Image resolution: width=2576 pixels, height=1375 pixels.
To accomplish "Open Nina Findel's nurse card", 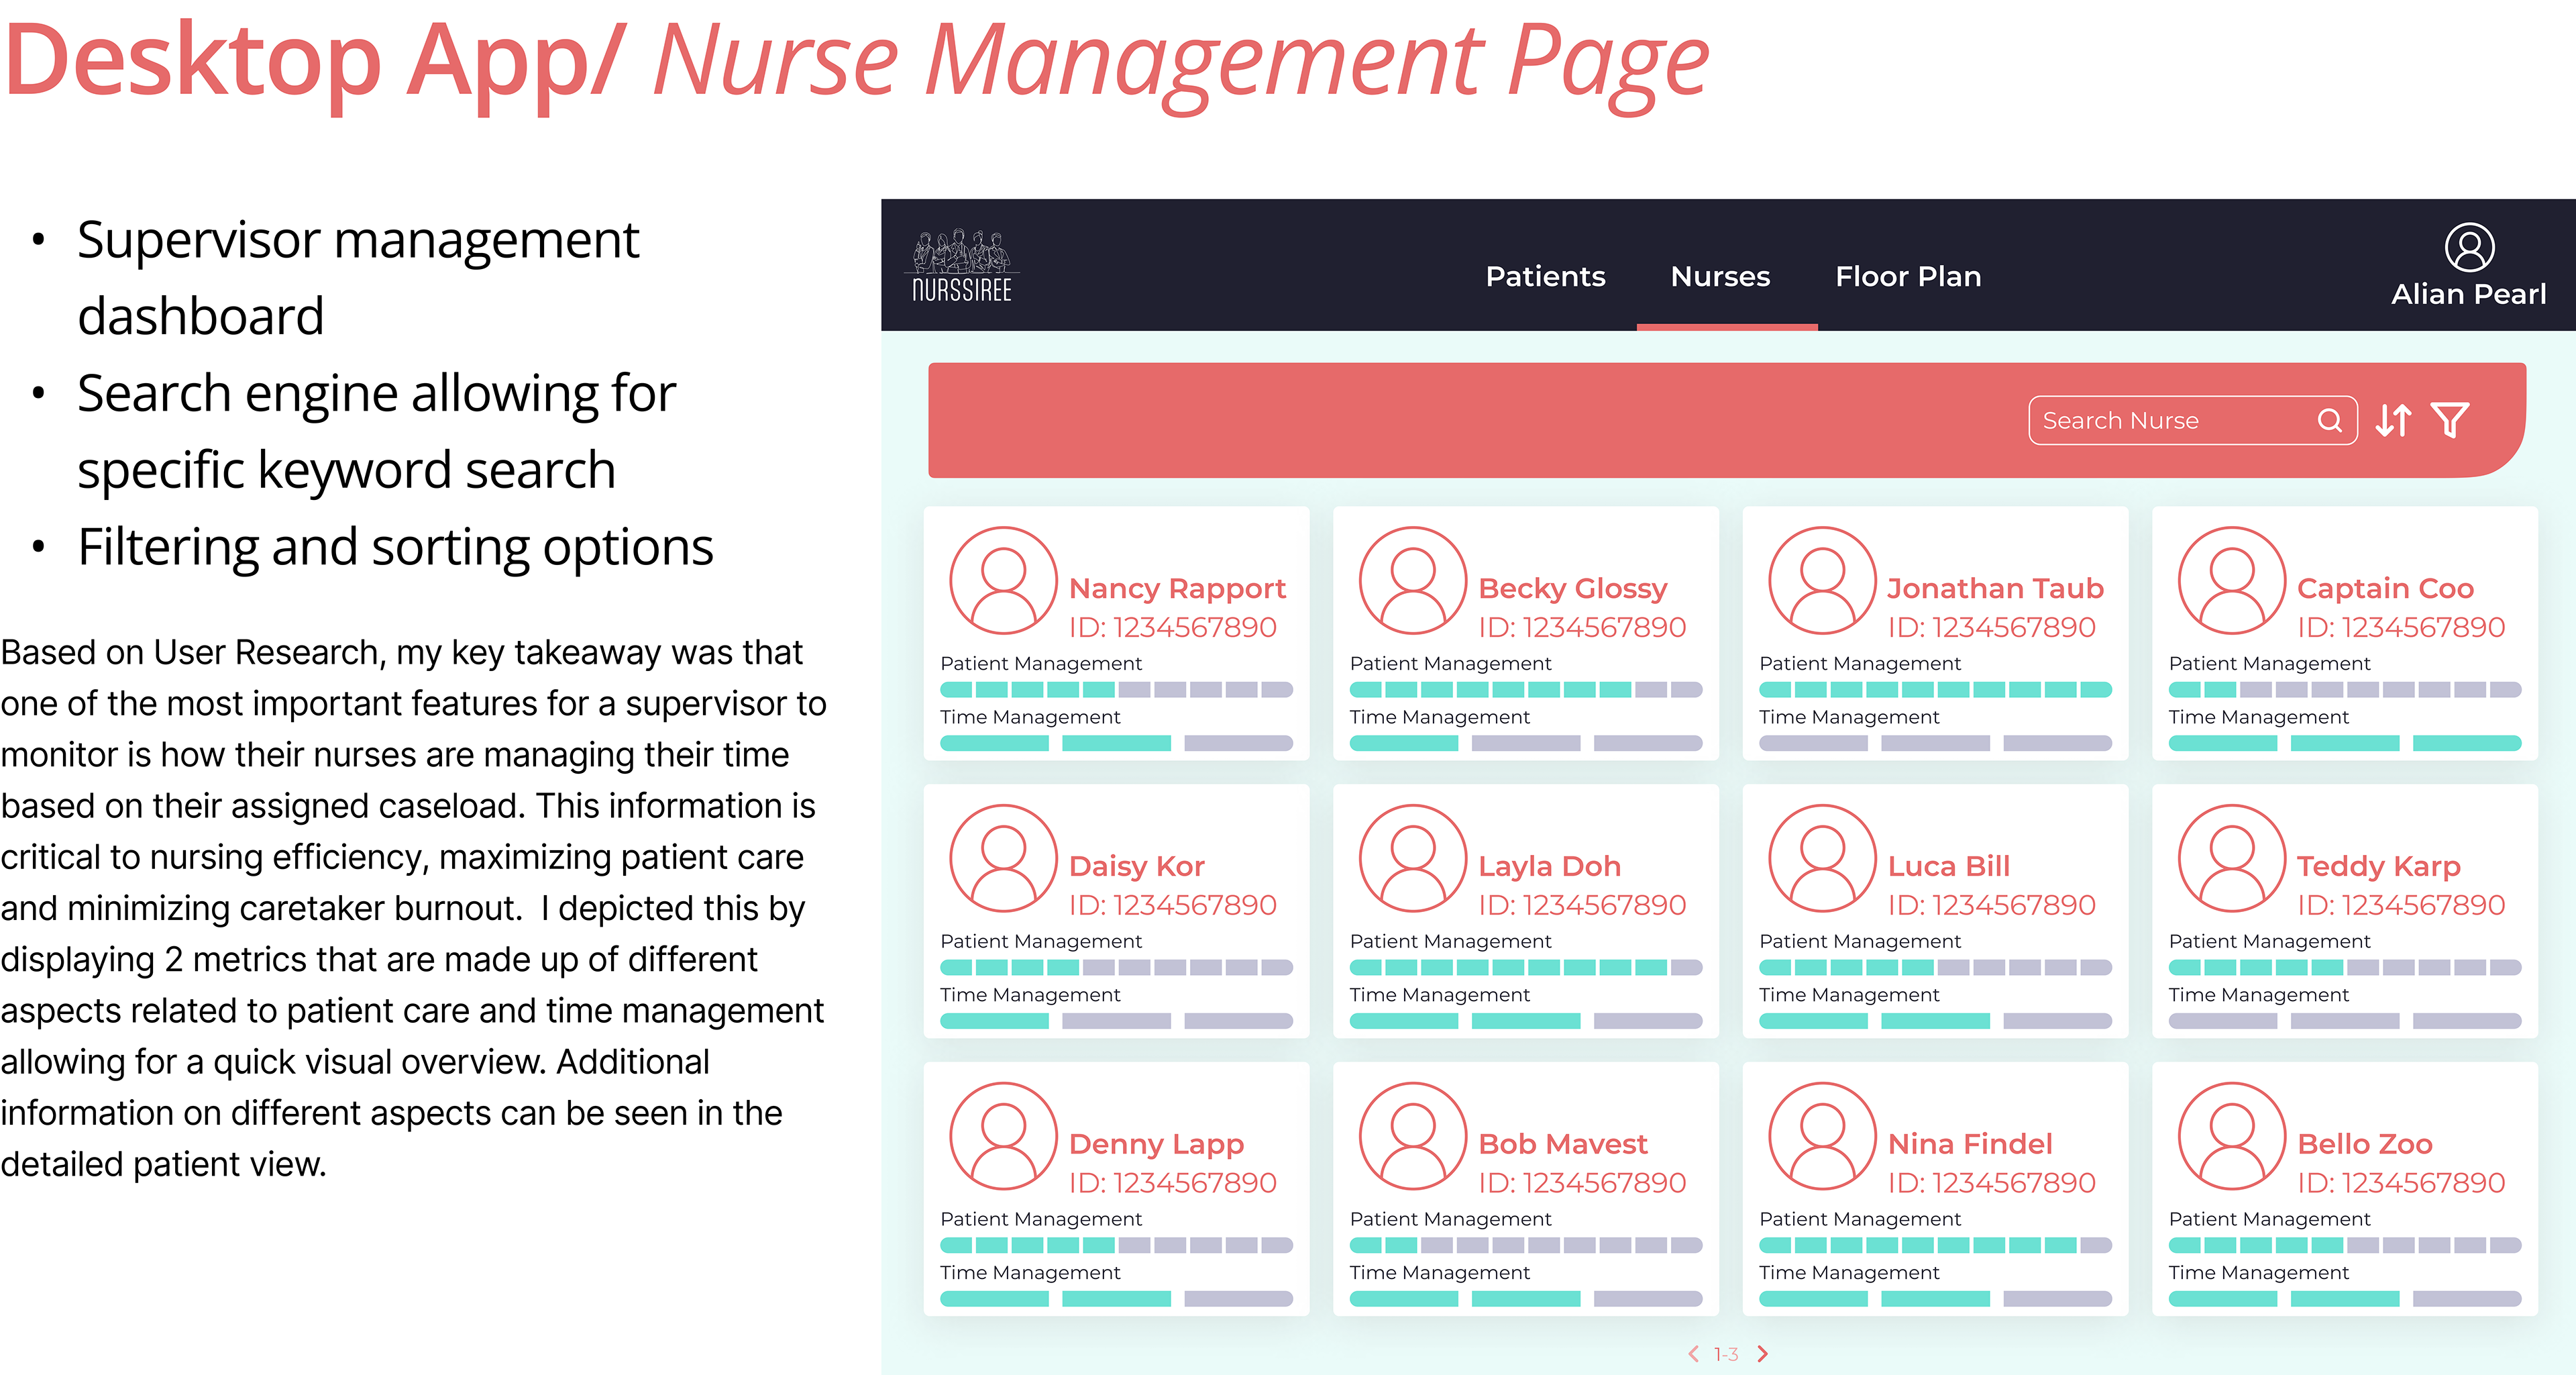I will coord(1934,1188).
